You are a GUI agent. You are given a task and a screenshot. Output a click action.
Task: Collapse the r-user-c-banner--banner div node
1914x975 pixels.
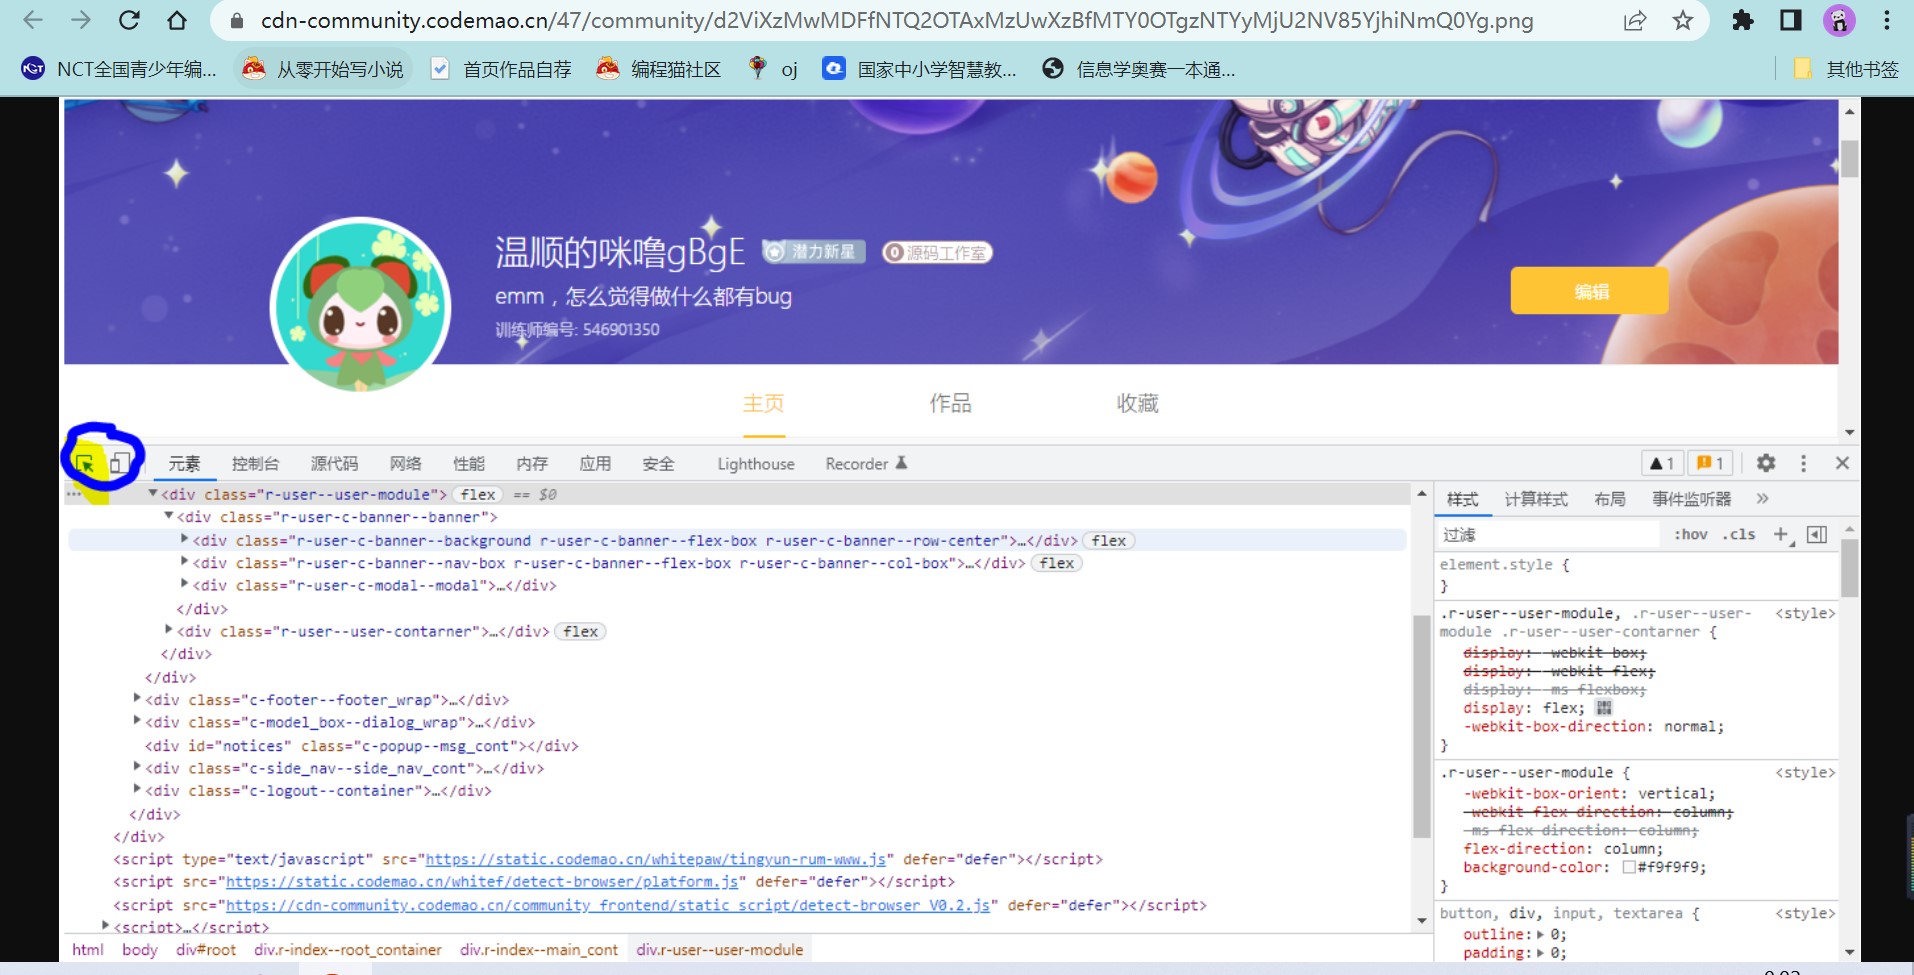click(169, 516)
